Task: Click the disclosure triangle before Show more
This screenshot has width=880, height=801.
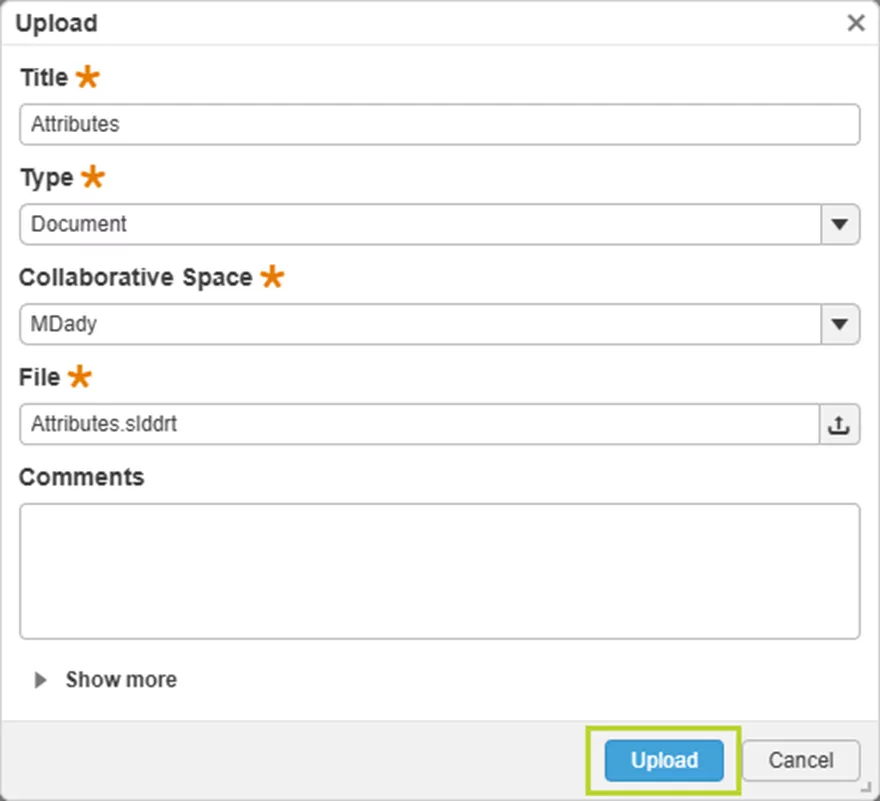Action: pyautogui.click(x=40, y=680)
